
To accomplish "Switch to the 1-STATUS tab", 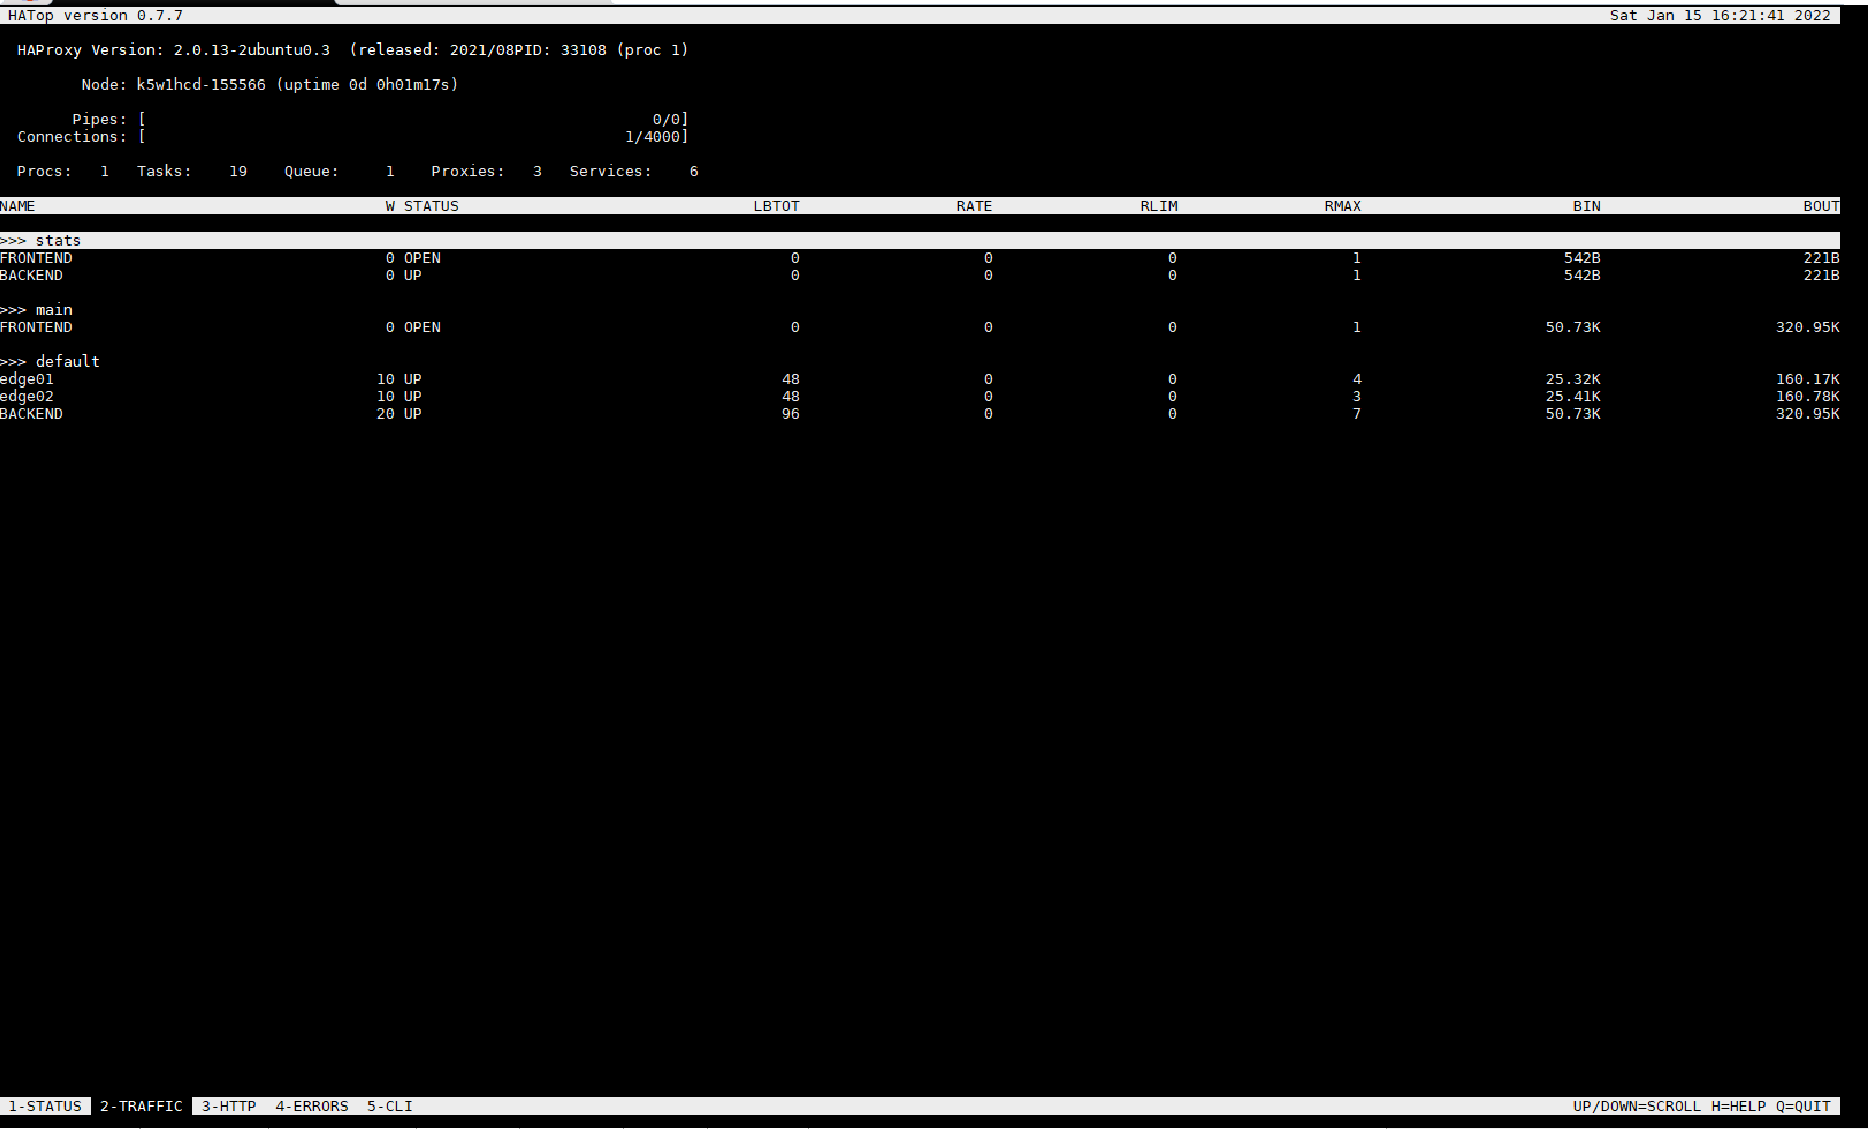I will (45, 1106).
